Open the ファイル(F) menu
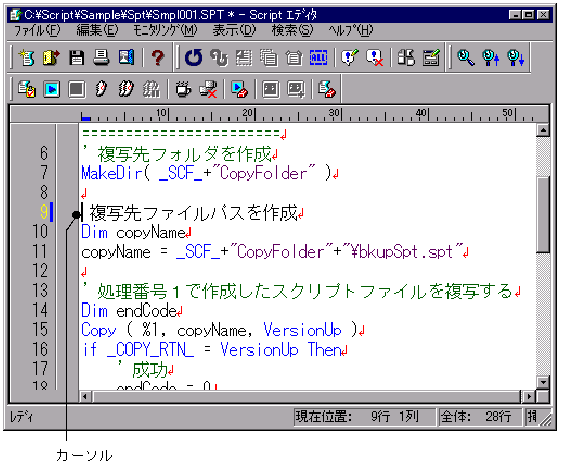The width and height of the screenshot is (562, 468). [37, 31]
